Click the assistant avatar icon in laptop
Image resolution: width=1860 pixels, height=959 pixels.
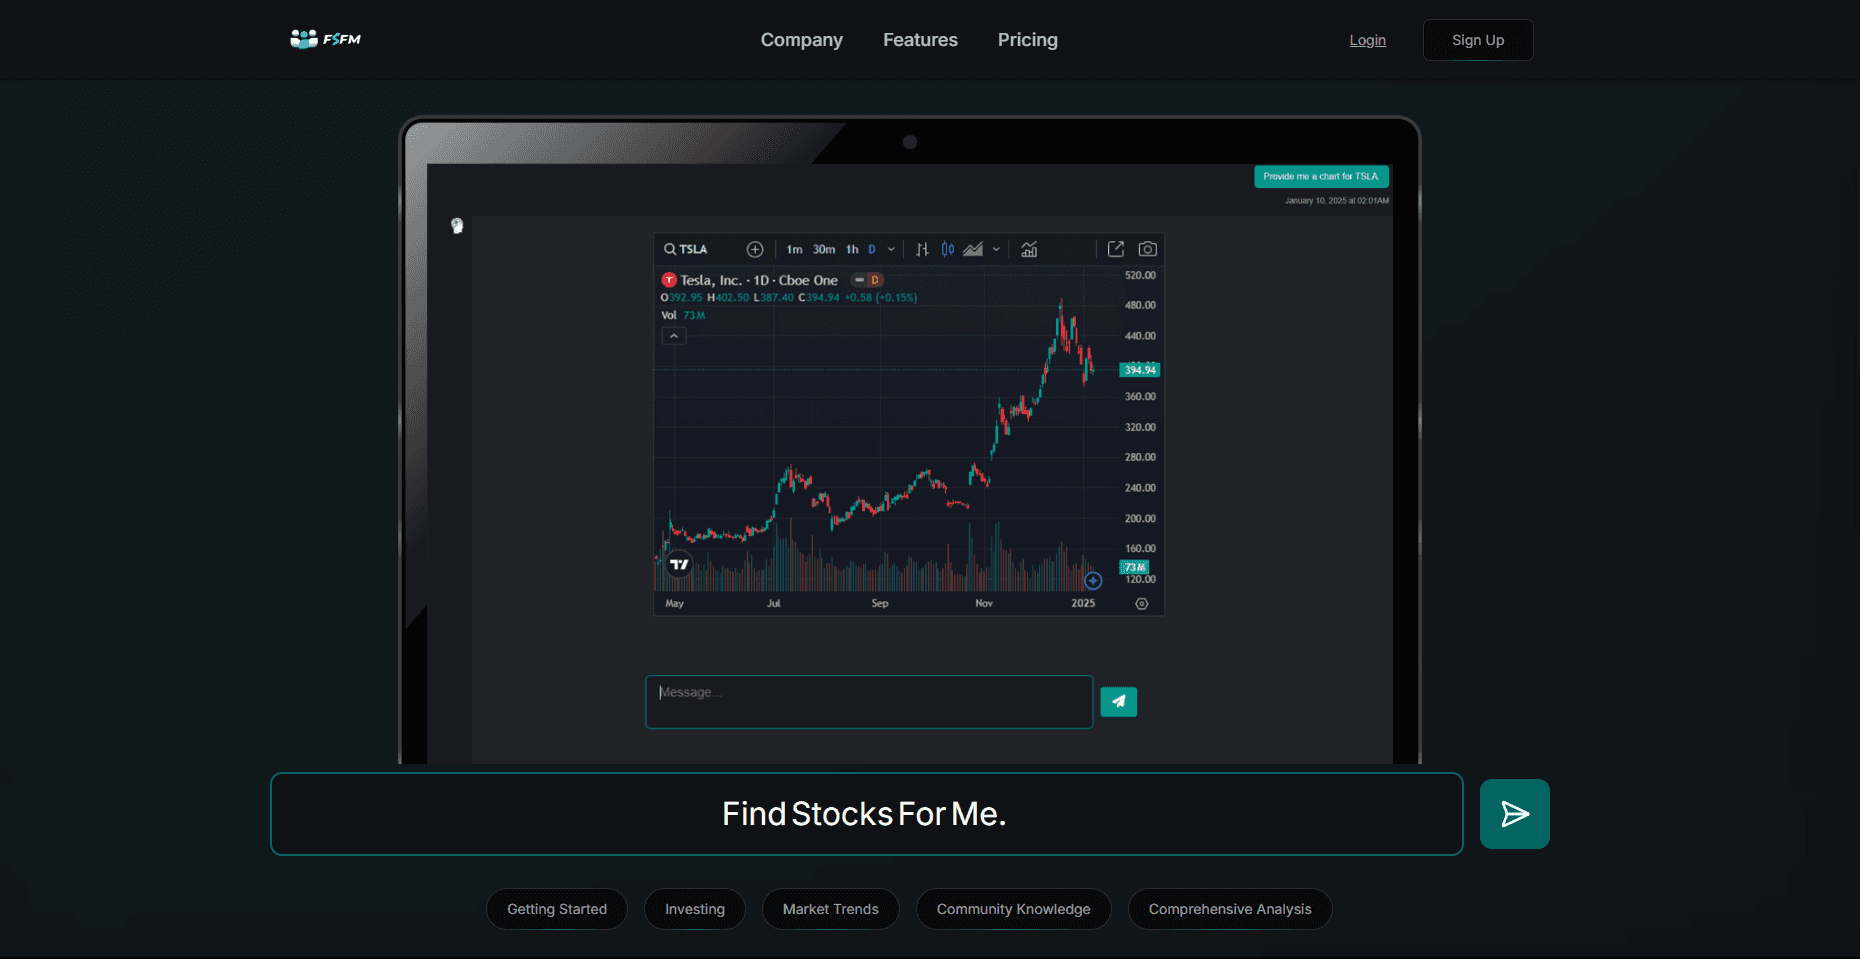coord(457,226)
